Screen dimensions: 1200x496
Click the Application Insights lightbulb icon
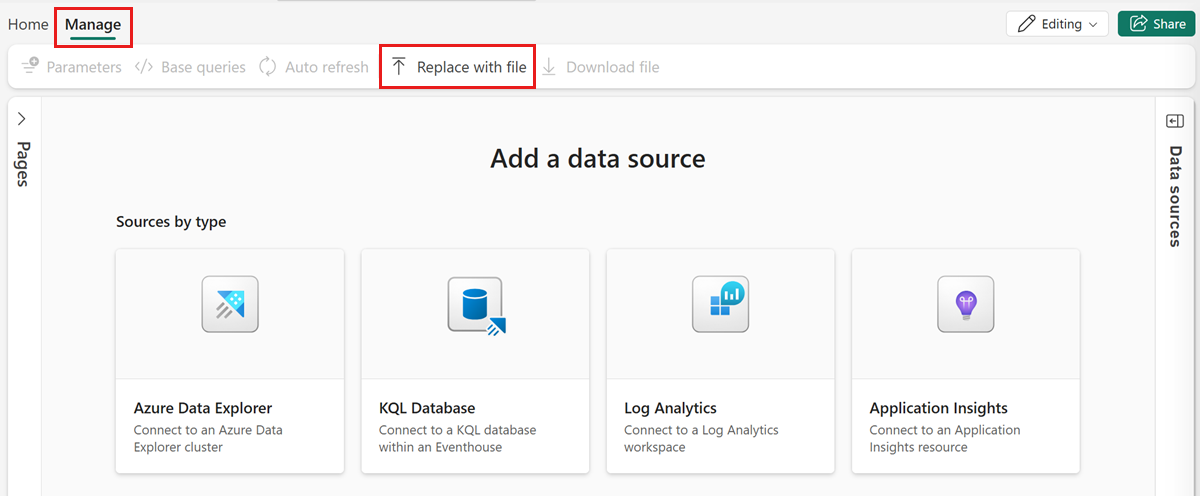point(966,304)
